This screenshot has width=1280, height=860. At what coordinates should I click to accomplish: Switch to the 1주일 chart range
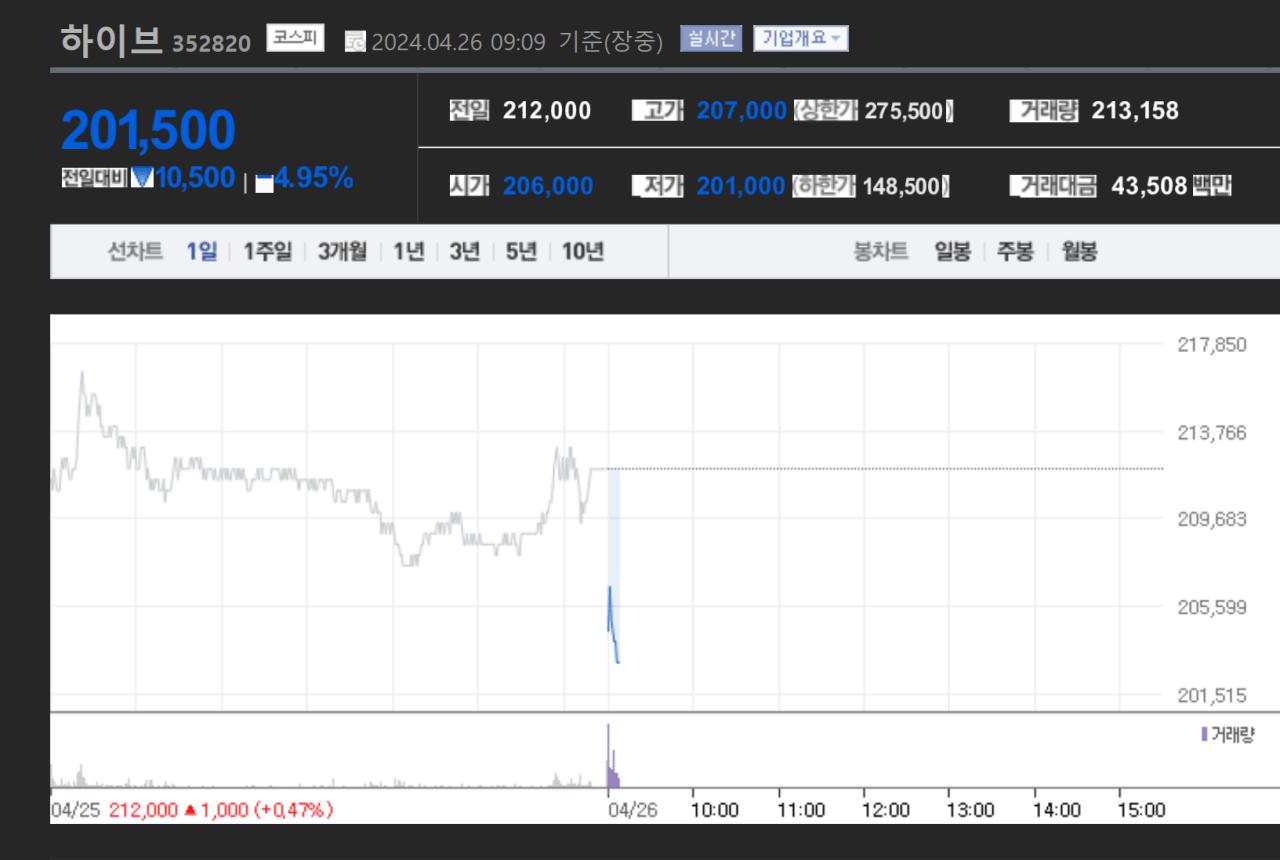267,252
